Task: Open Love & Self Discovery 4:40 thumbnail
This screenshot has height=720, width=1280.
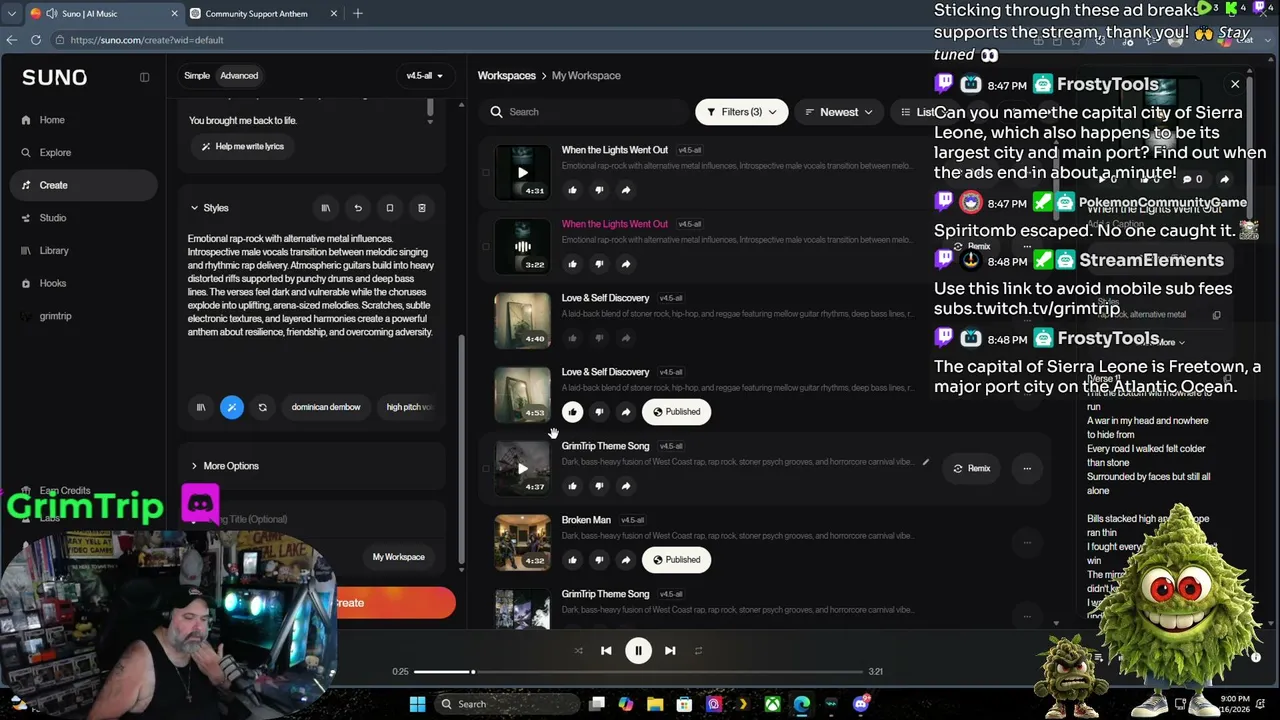Action: (x=522, y=320)
